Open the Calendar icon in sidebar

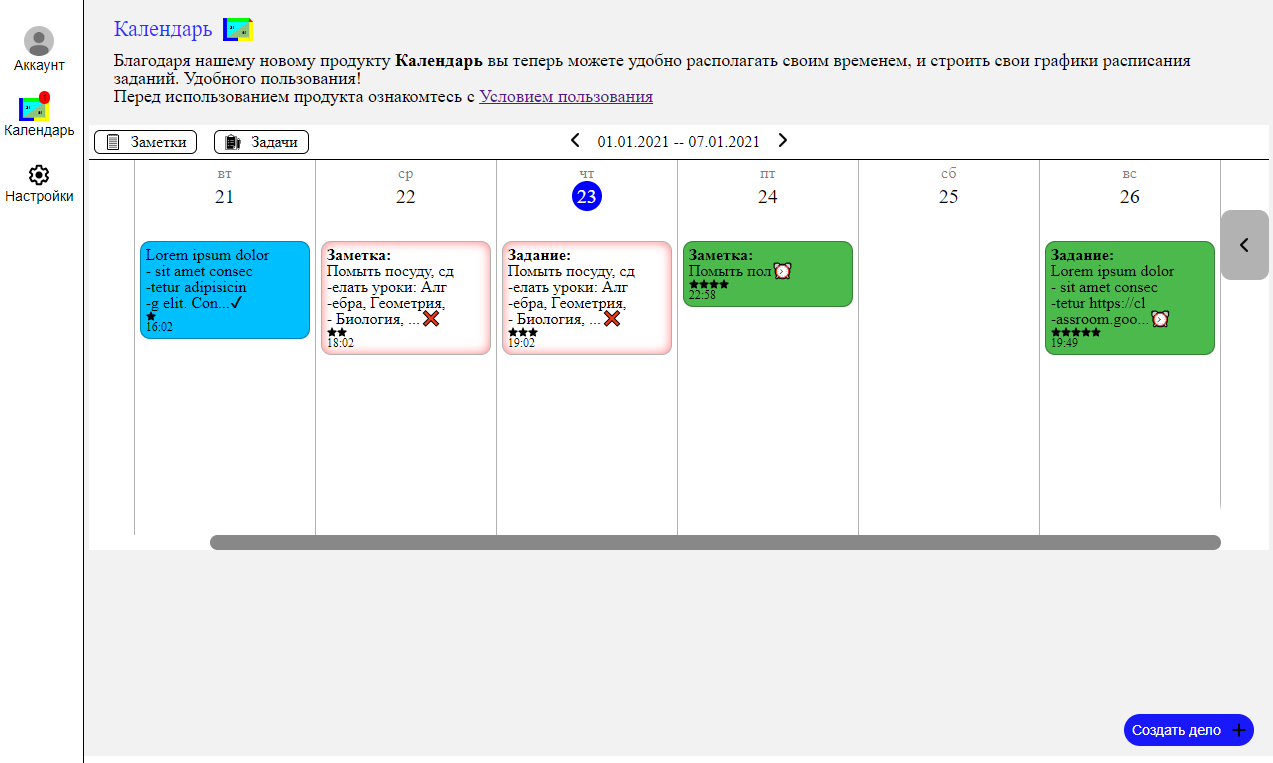[35, 108]
